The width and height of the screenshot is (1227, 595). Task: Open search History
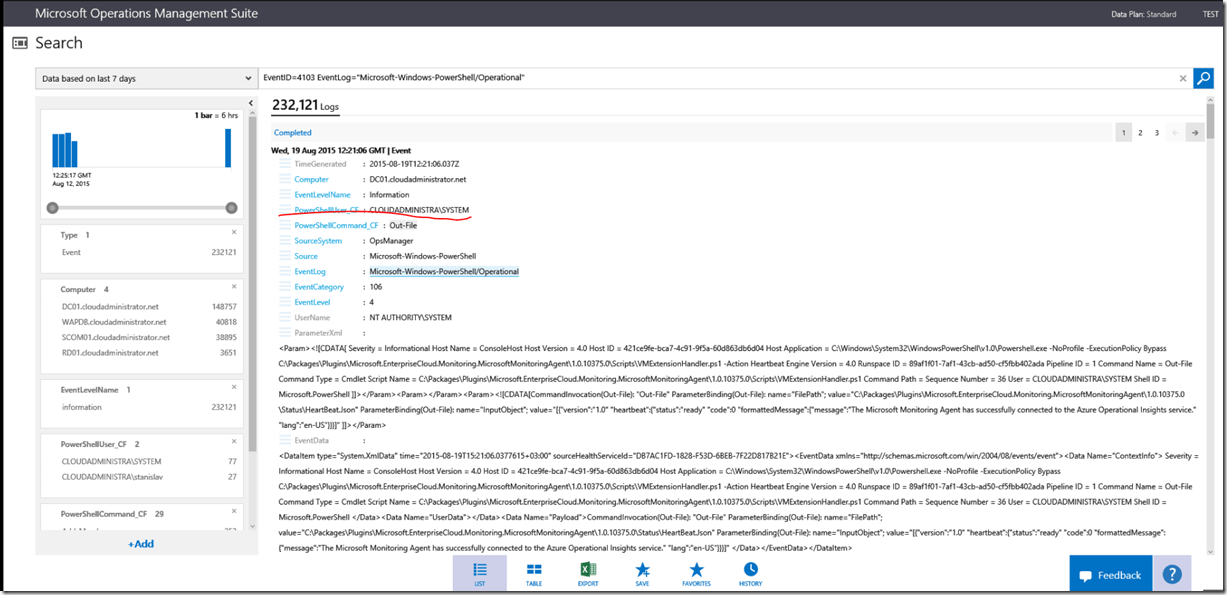(x=750, y=573)
